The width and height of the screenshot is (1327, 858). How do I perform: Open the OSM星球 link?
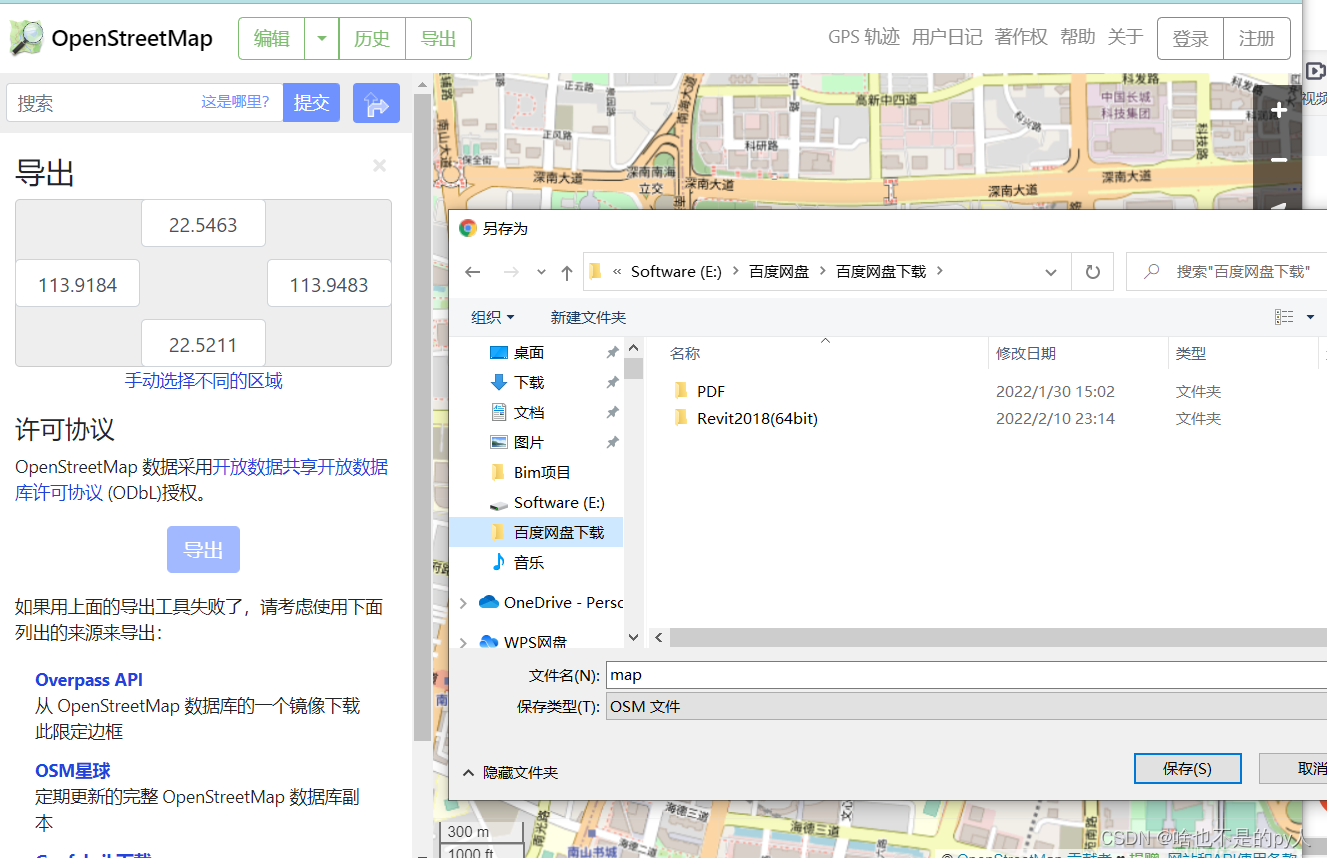72,771
